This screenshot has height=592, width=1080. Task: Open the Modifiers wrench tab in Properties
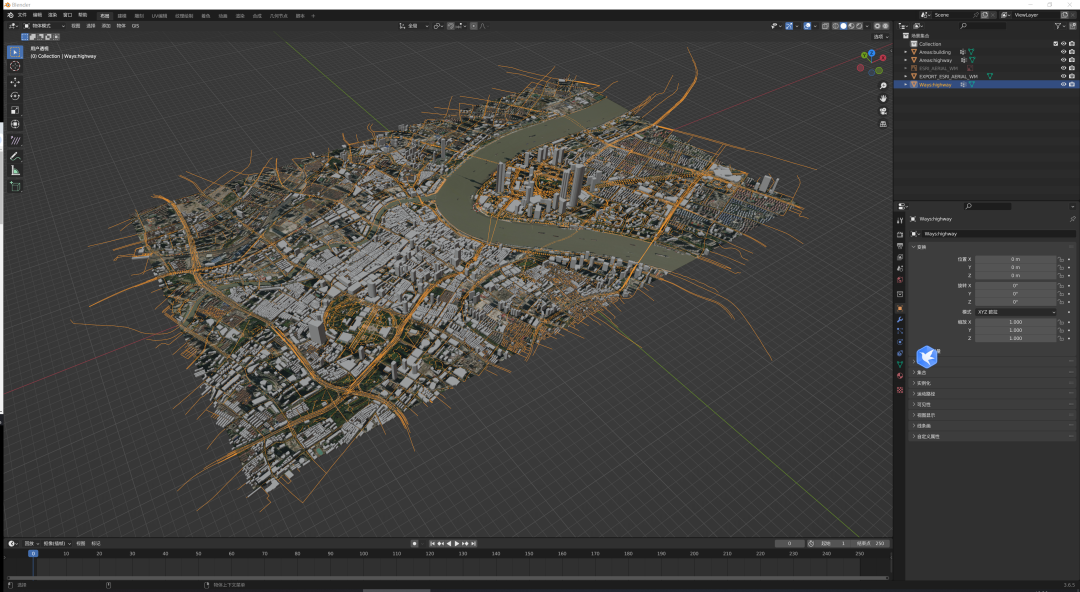click(x=900, y=319)
